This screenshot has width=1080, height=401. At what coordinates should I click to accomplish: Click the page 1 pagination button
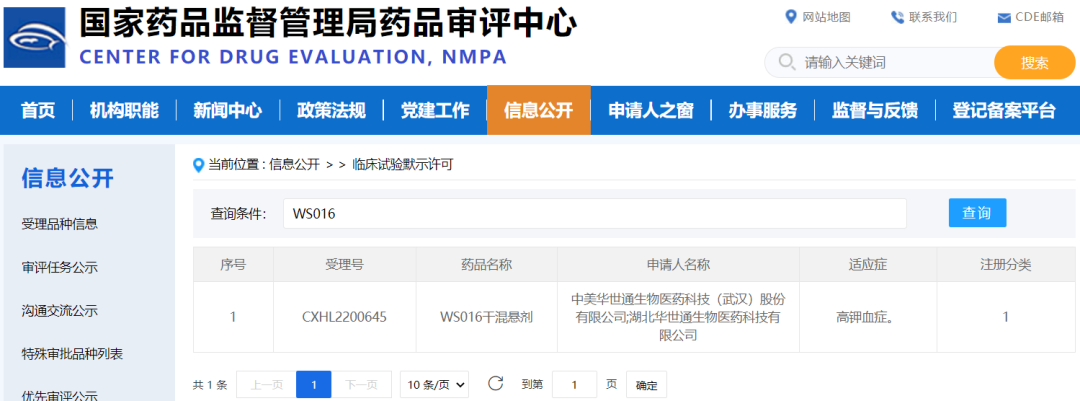(314, 384)
